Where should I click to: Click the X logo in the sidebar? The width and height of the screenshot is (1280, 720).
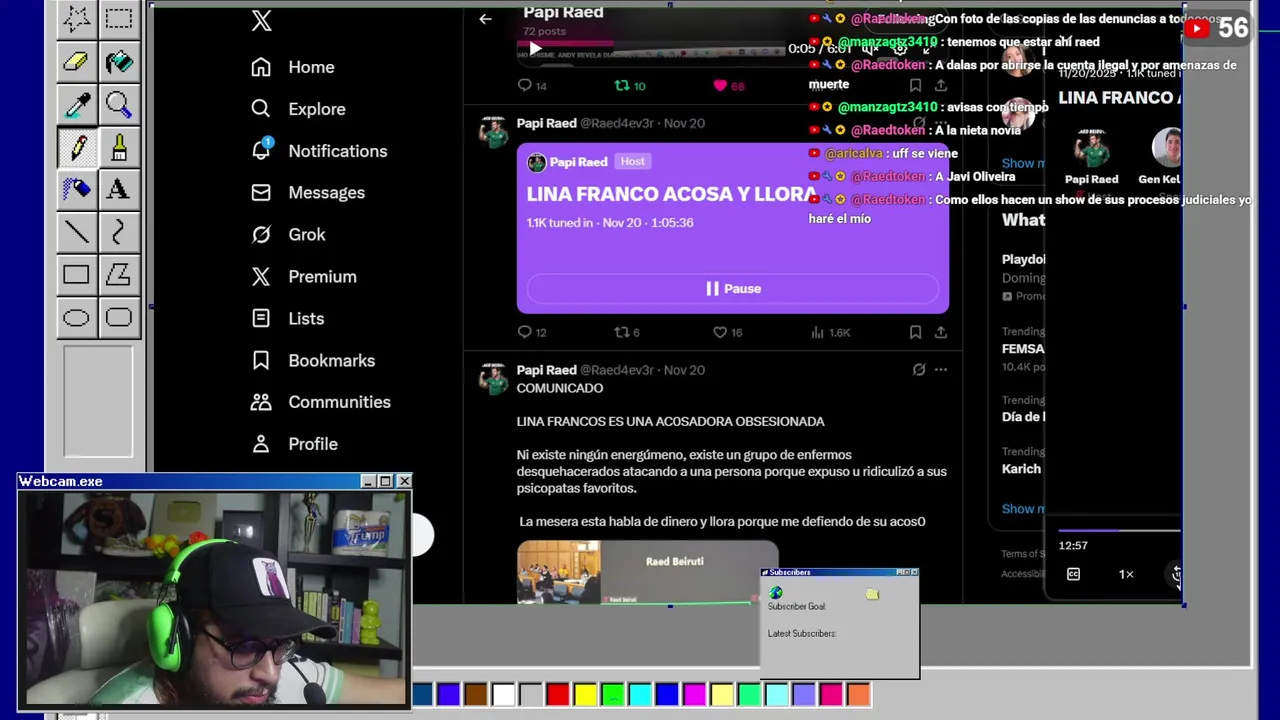coord(261,21)
